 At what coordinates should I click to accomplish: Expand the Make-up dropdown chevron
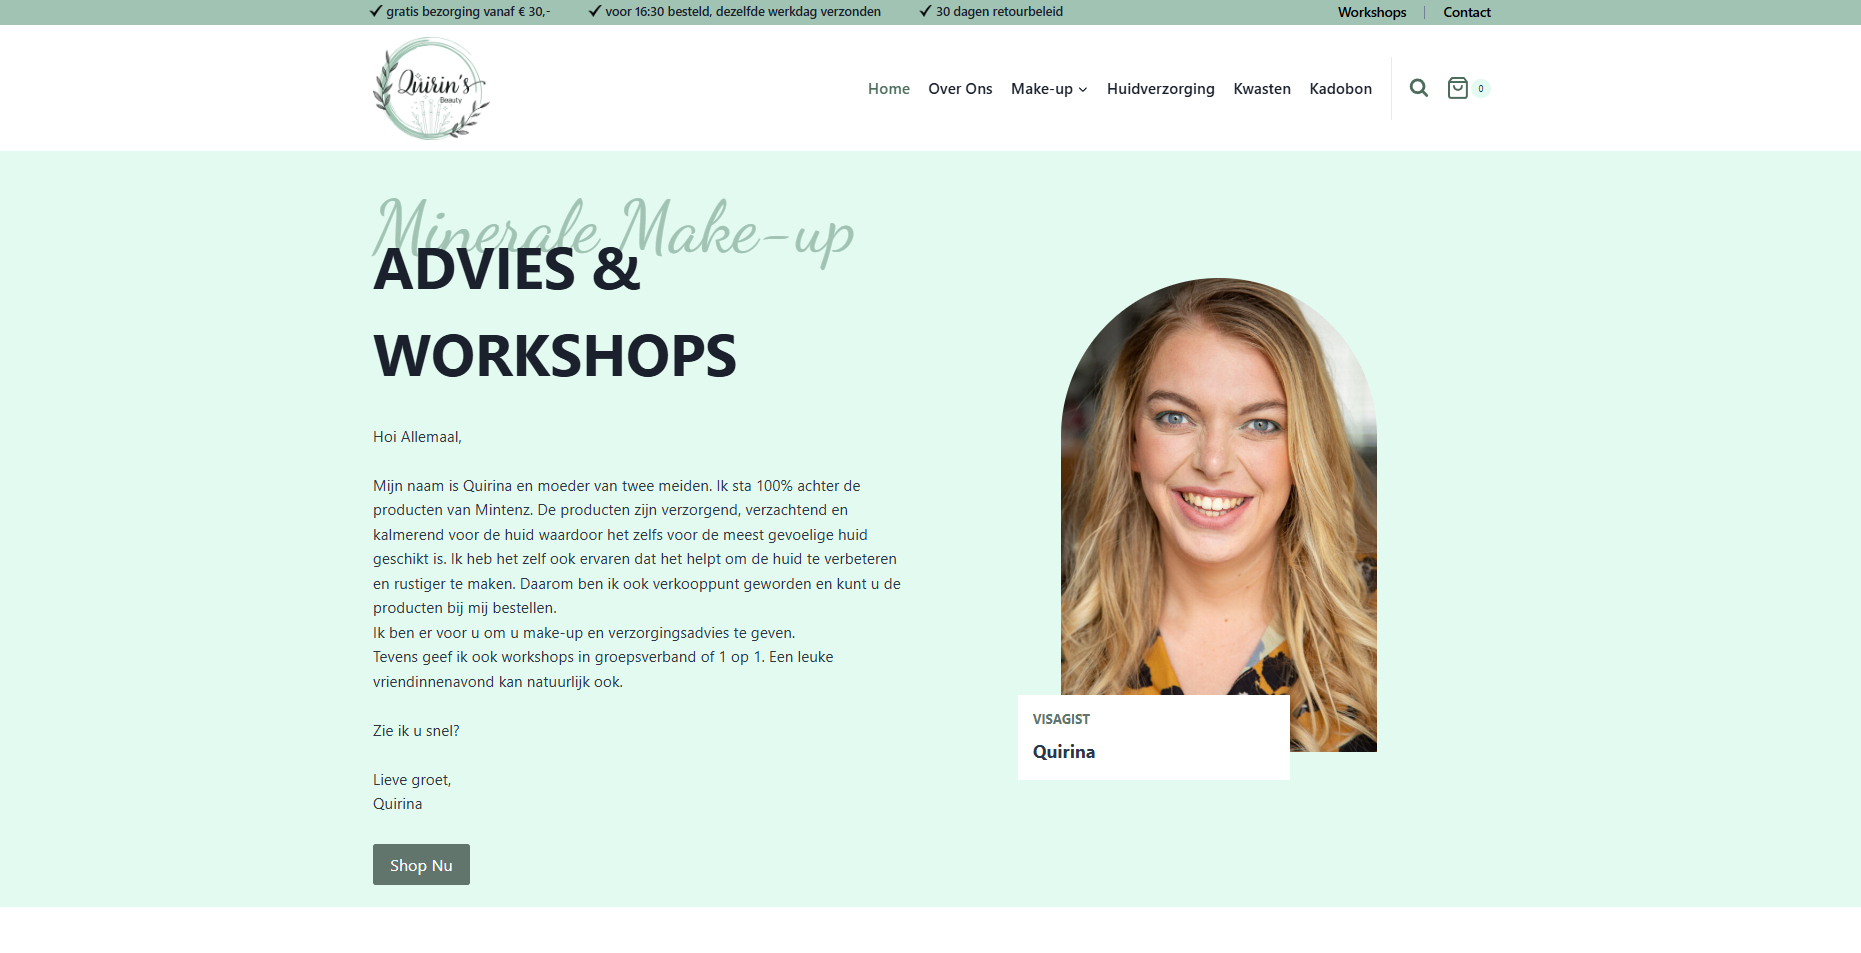pyautogui.click(x=1083, y=90)
